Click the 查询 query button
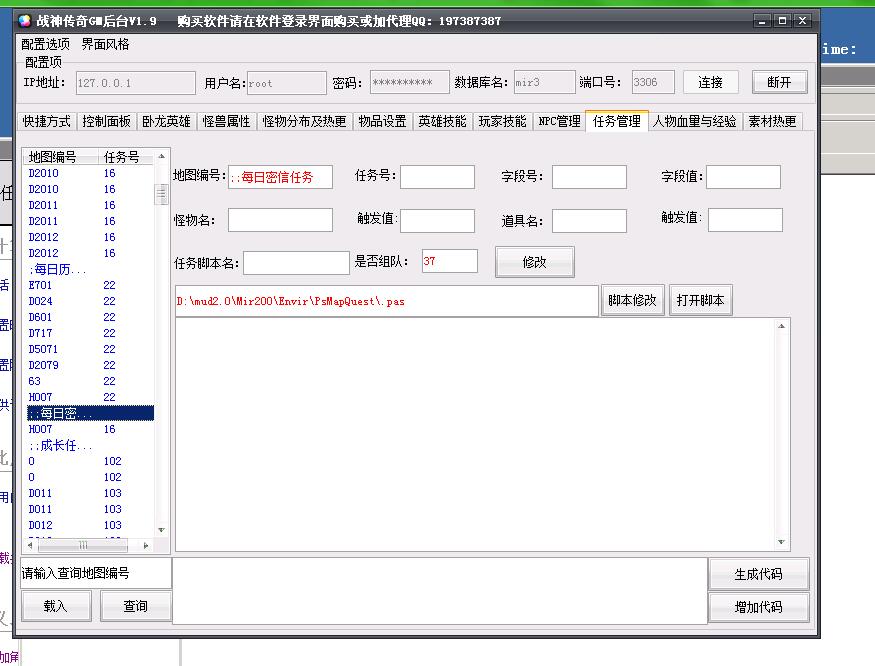This screenshot has width=875, height=666. click(136, 606)
